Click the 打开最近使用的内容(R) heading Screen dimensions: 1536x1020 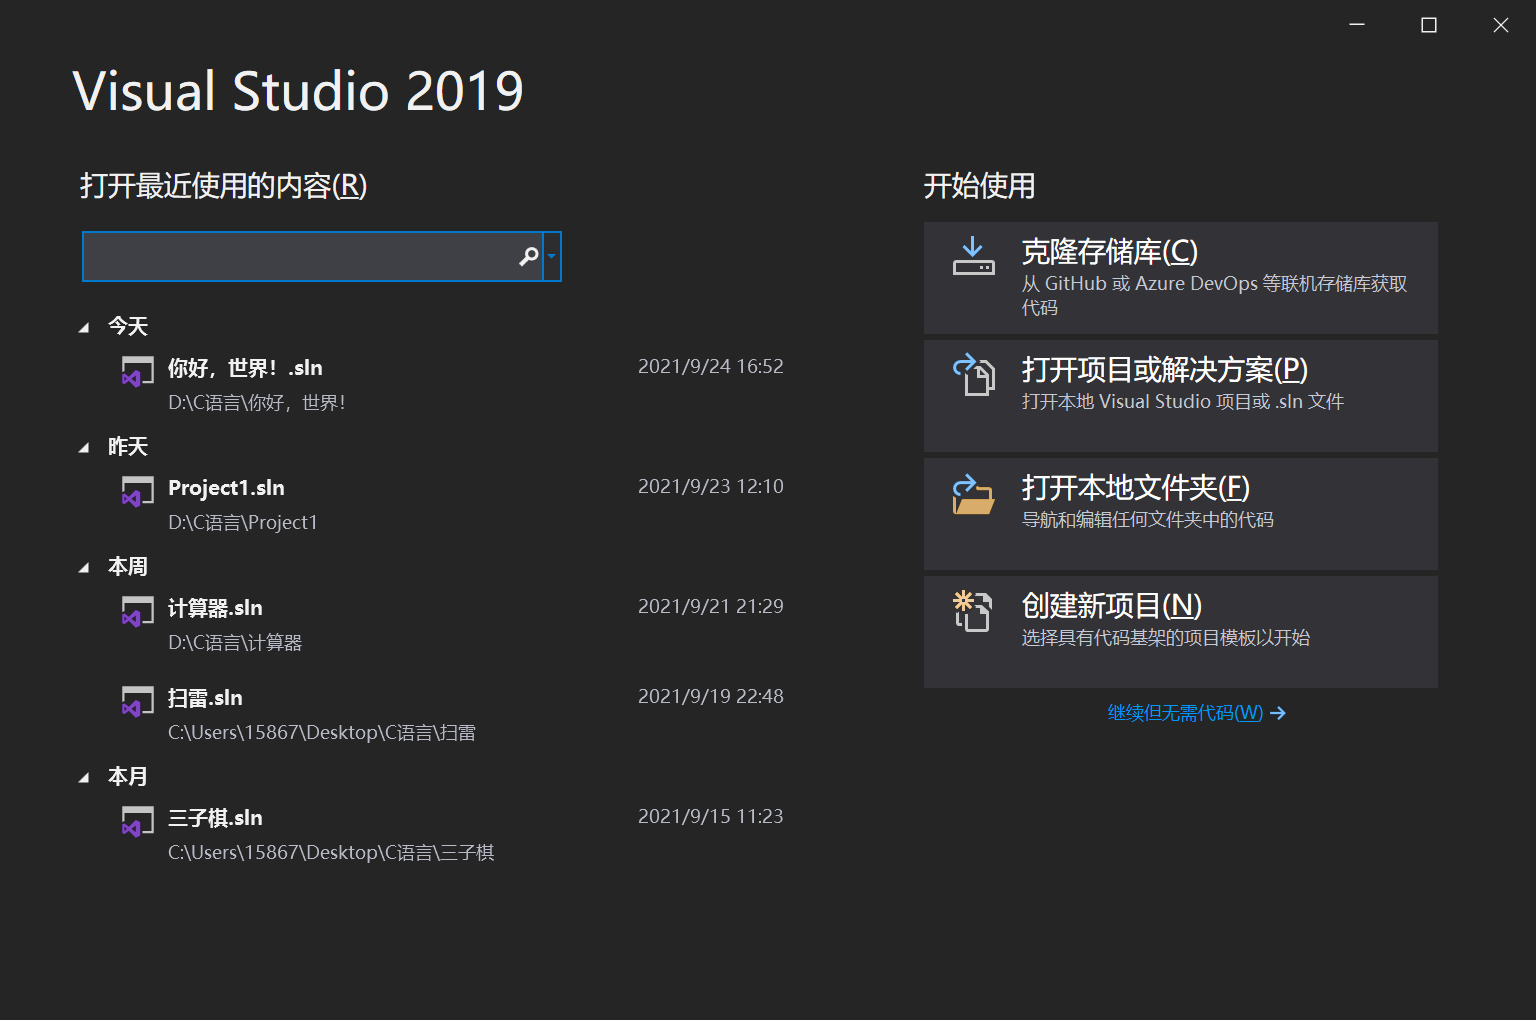[224, 186]
